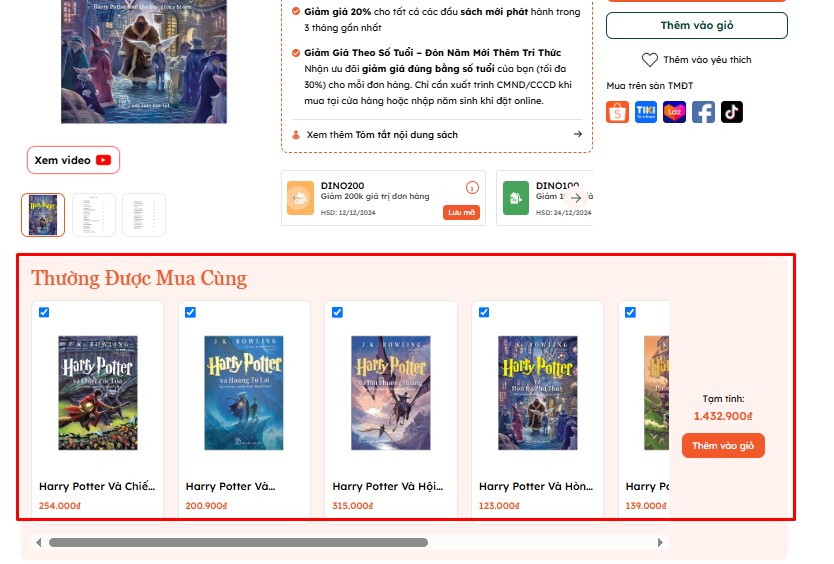Uncheck the 200.900₫ book checkbox
Screen dimensions: 834x564
tap(190, 312)
